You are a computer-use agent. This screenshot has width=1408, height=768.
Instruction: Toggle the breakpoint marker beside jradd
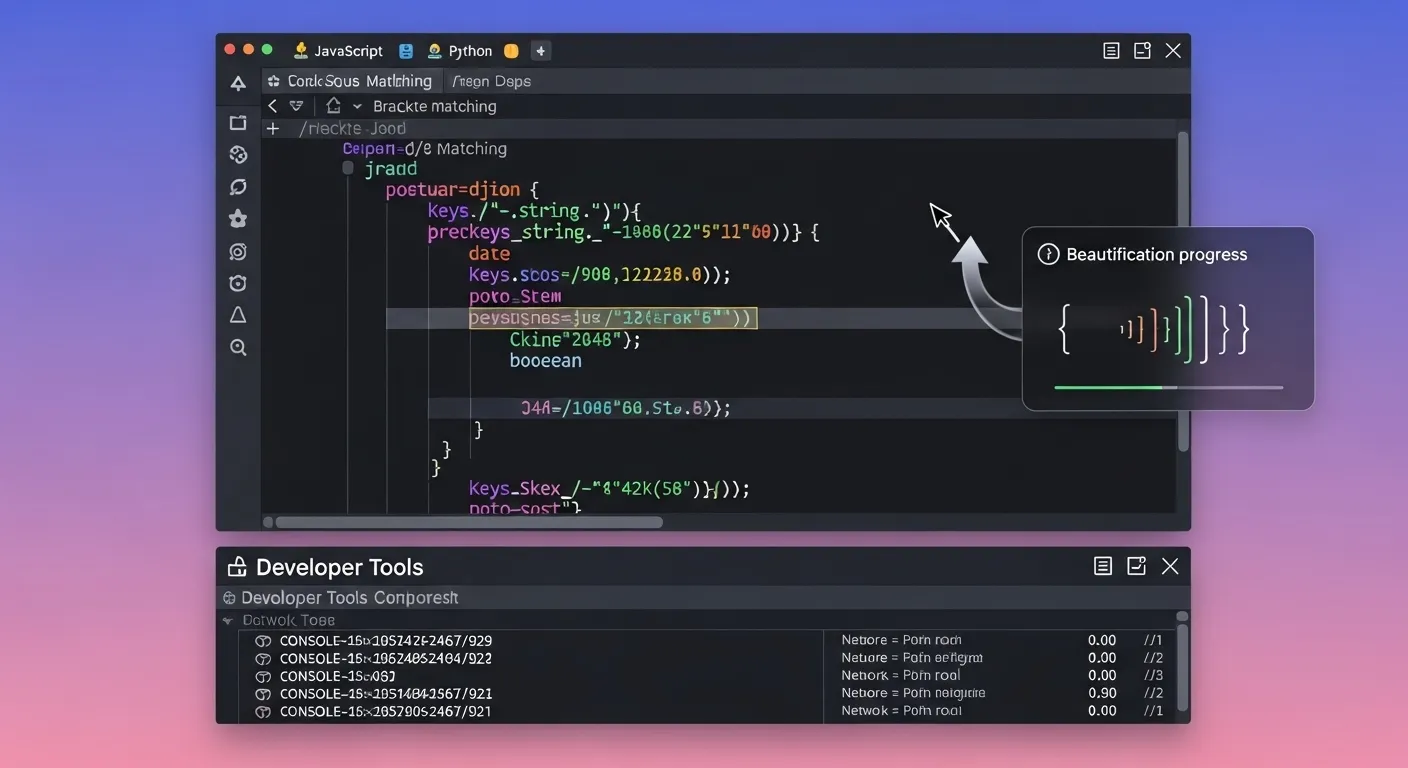[x=347, y=168]
